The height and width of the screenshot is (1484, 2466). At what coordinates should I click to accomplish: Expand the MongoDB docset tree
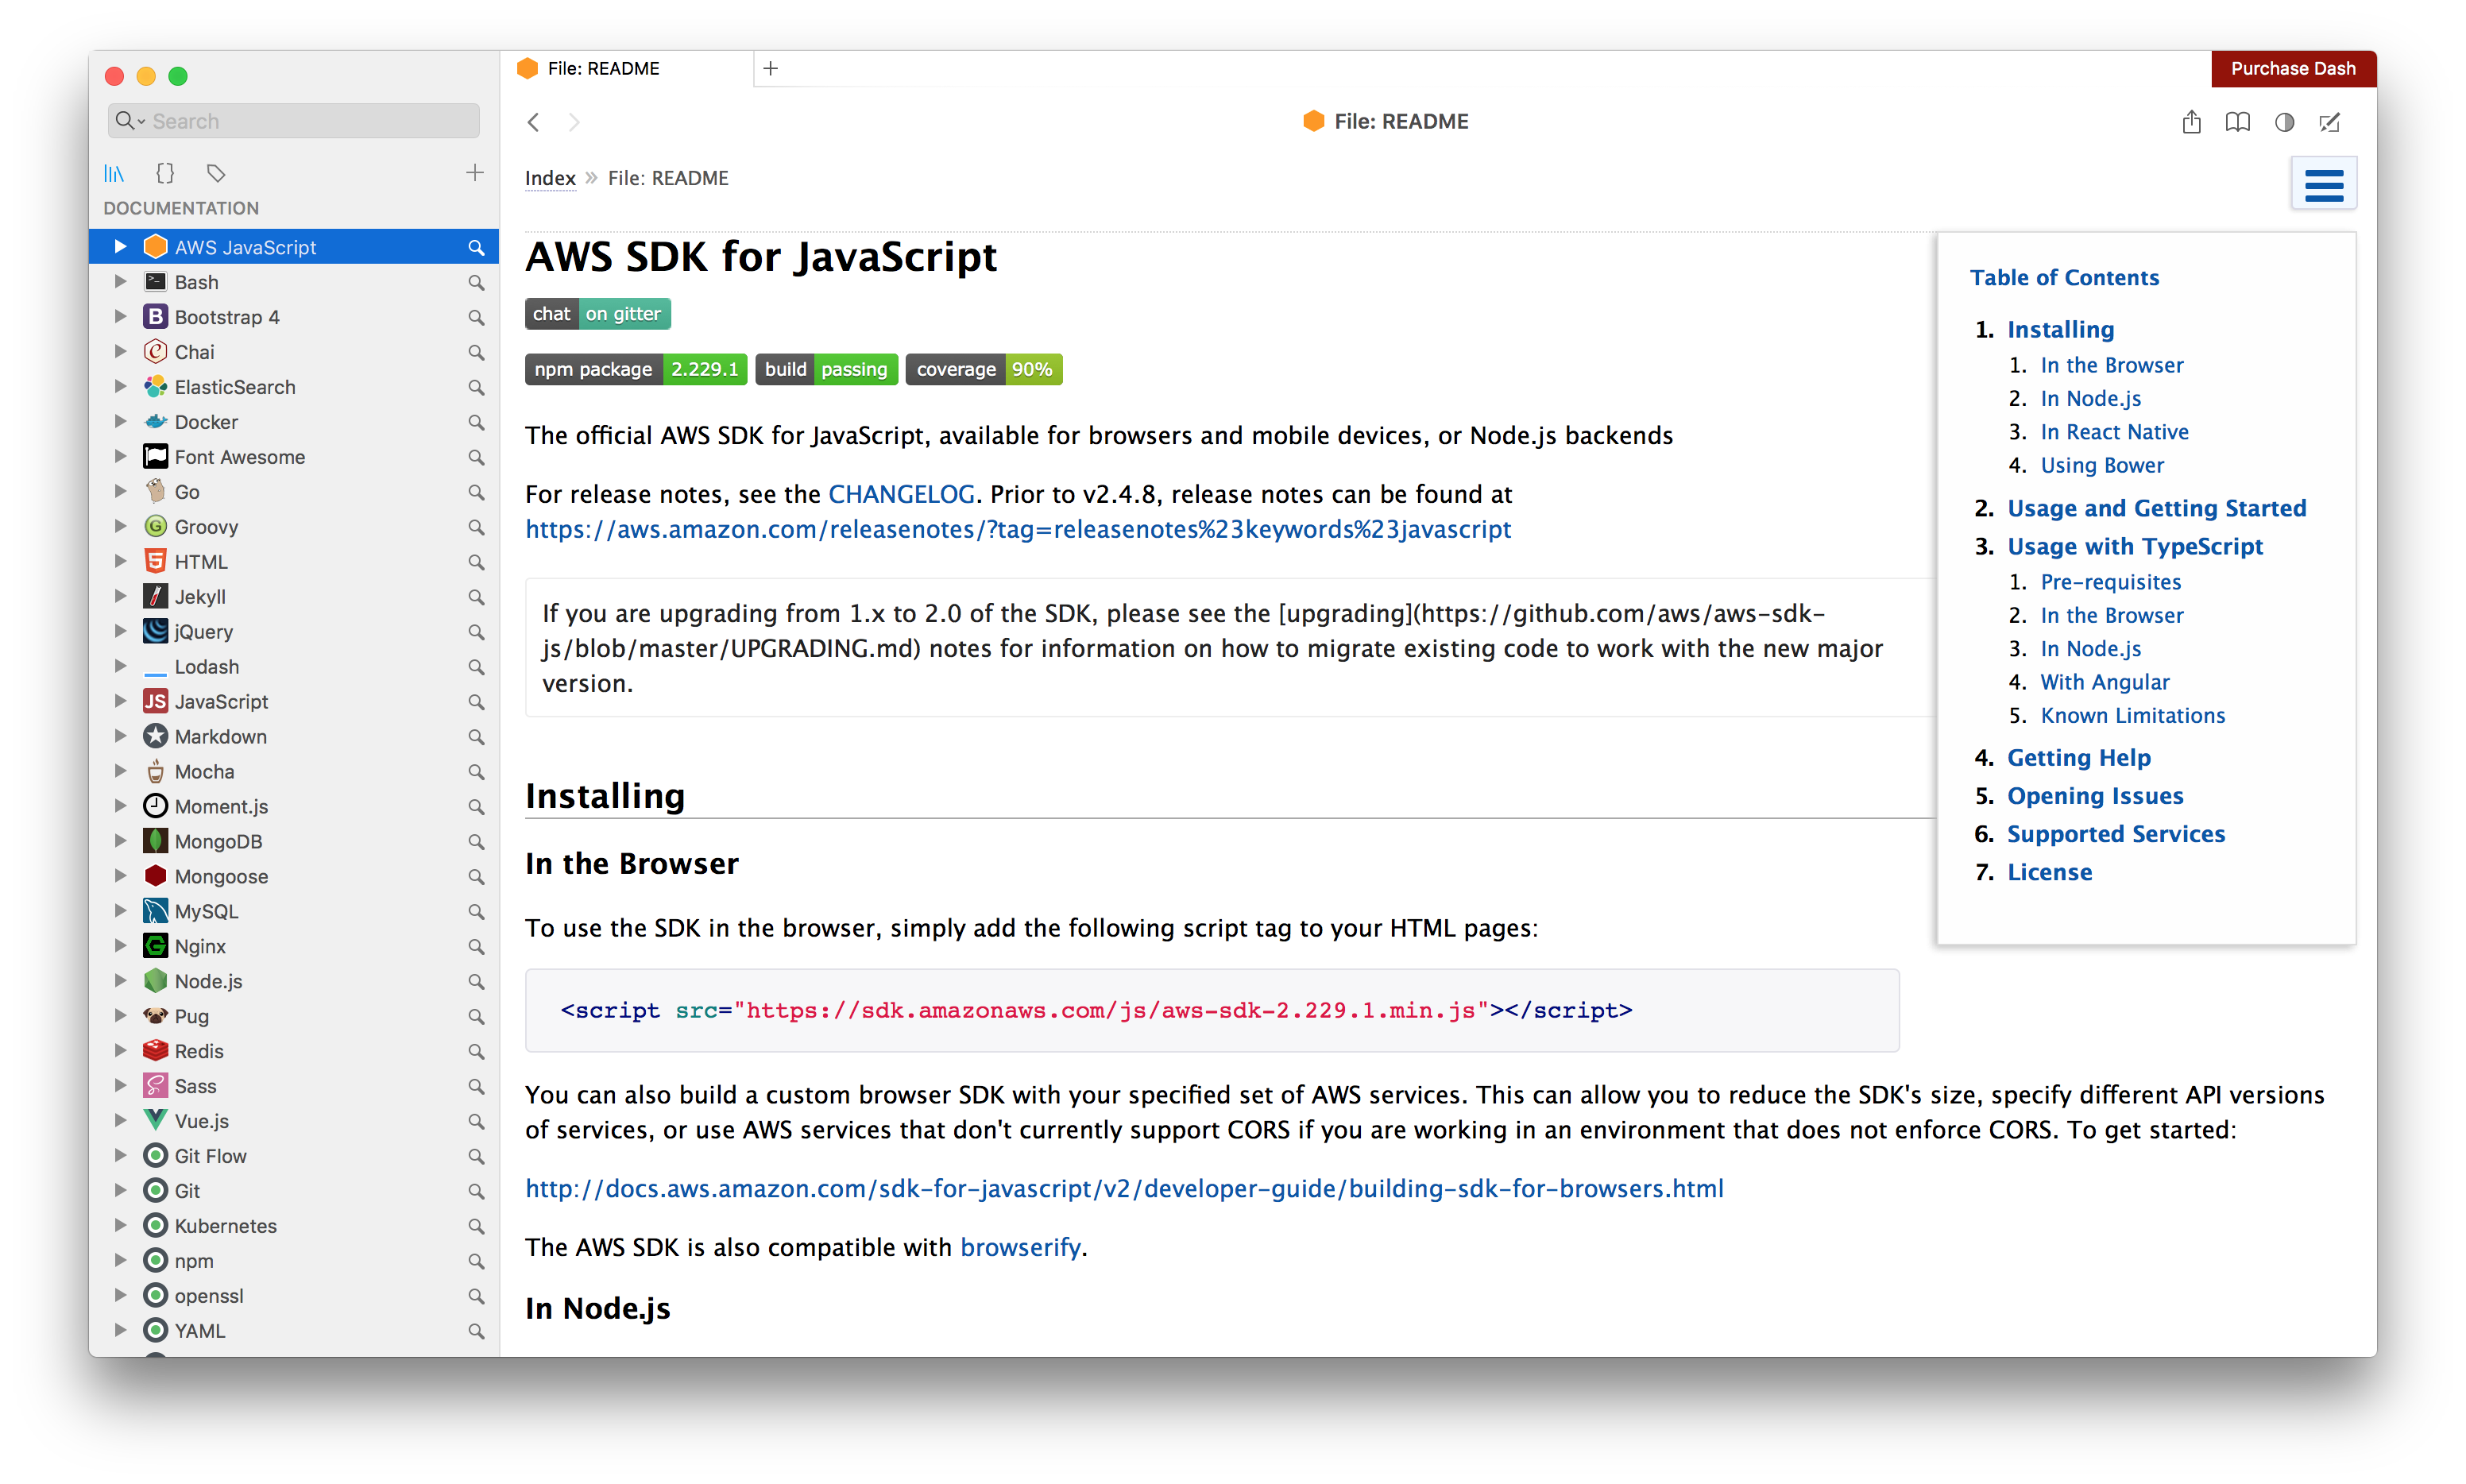click(120, 841)
